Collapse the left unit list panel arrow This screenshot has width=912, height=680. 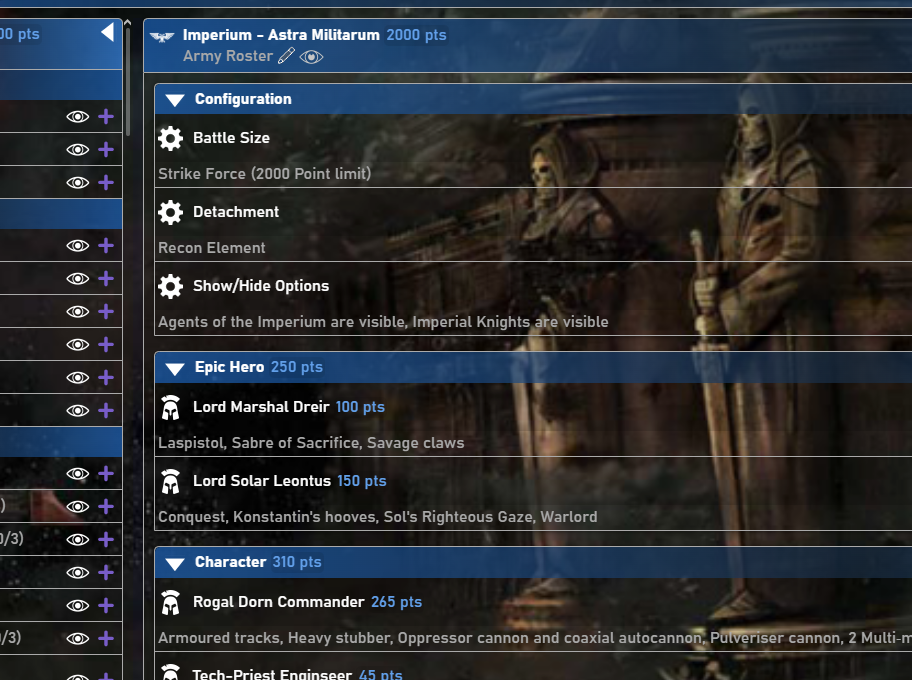tap(108, 32)
